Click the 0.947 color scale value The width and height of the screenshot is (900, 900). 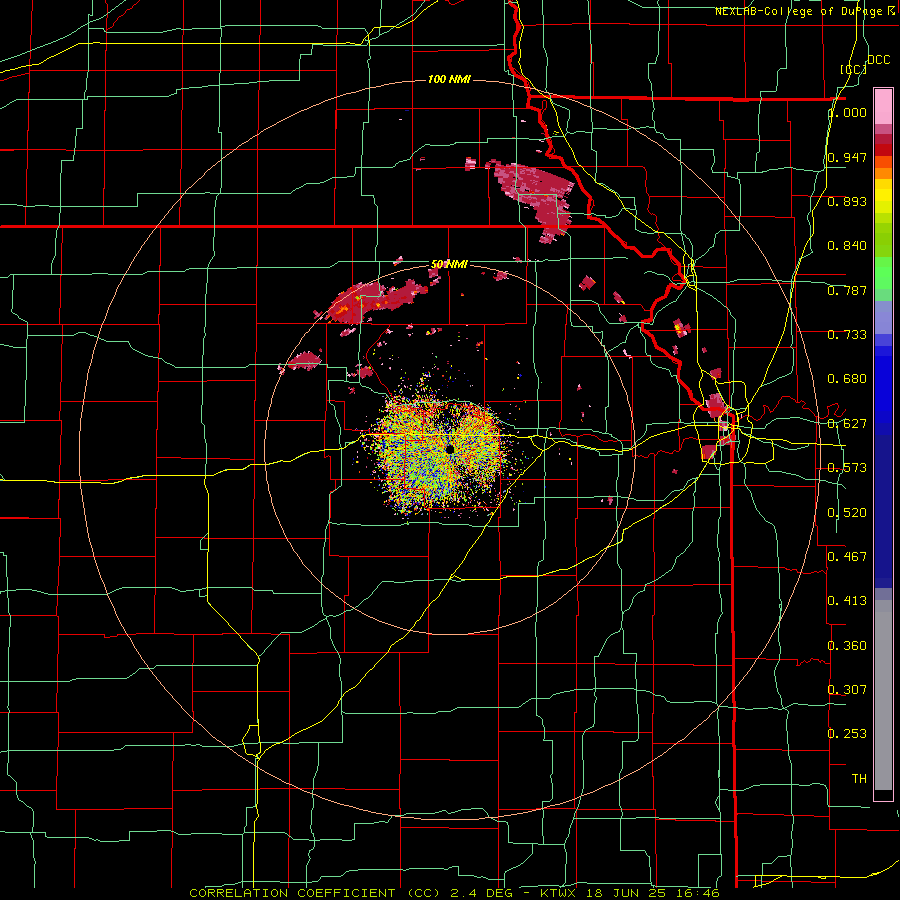[x=847, y=157]
